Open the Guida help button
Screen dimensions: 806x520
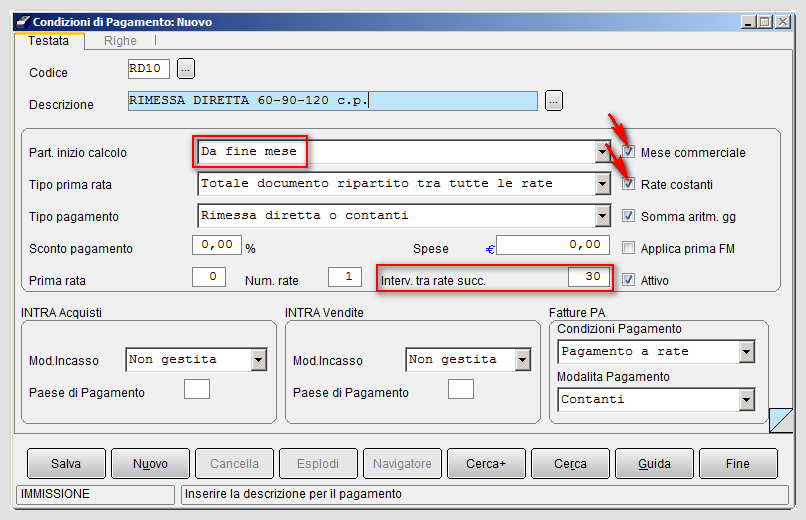point(654,463)
